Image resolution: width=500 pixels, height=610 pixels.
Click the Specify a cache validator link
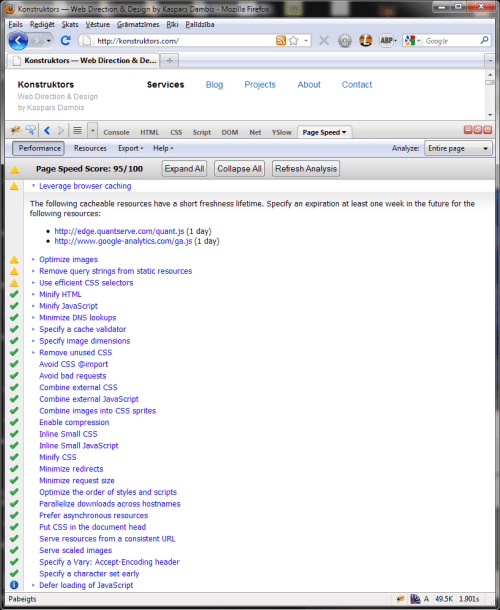click(82, 329)
